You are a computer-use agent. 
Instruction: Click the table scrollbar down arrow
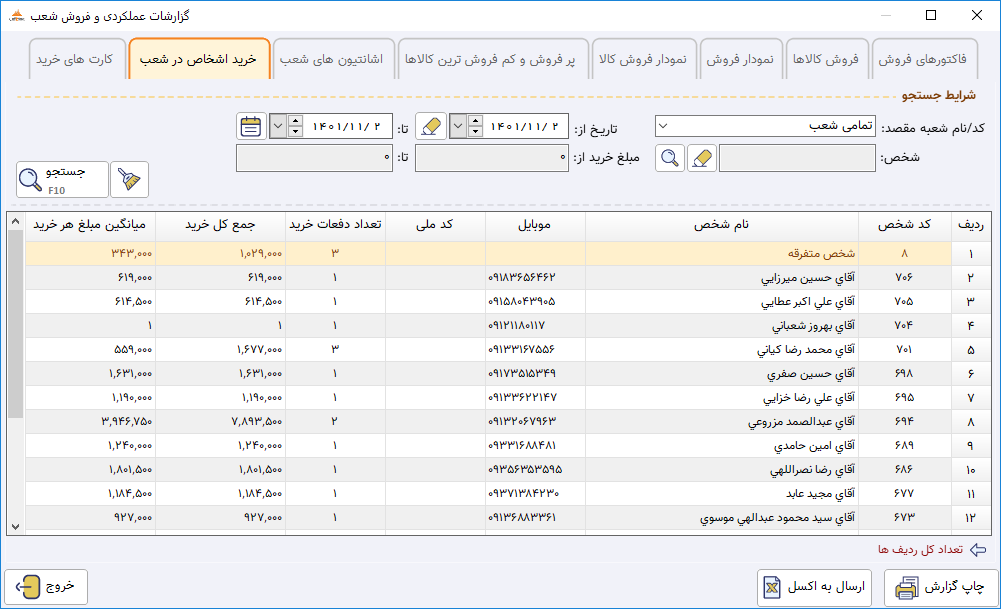tap(15, 527)
